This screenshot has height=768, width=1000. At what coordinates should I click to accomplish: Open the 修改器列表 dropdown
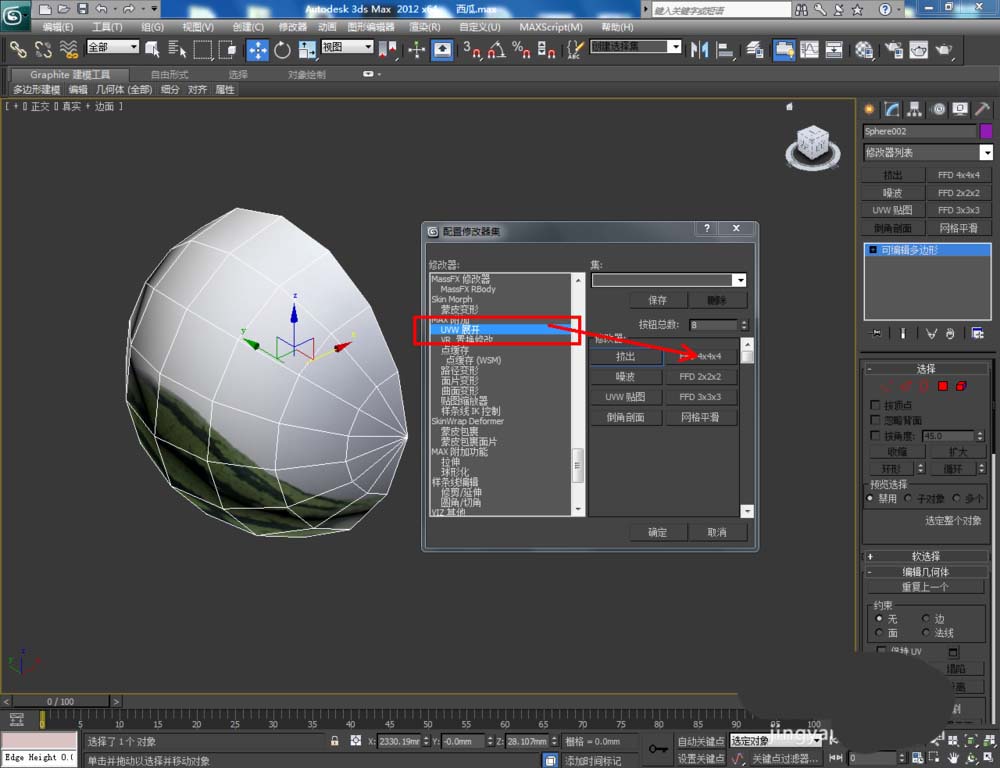coord(986,153)
